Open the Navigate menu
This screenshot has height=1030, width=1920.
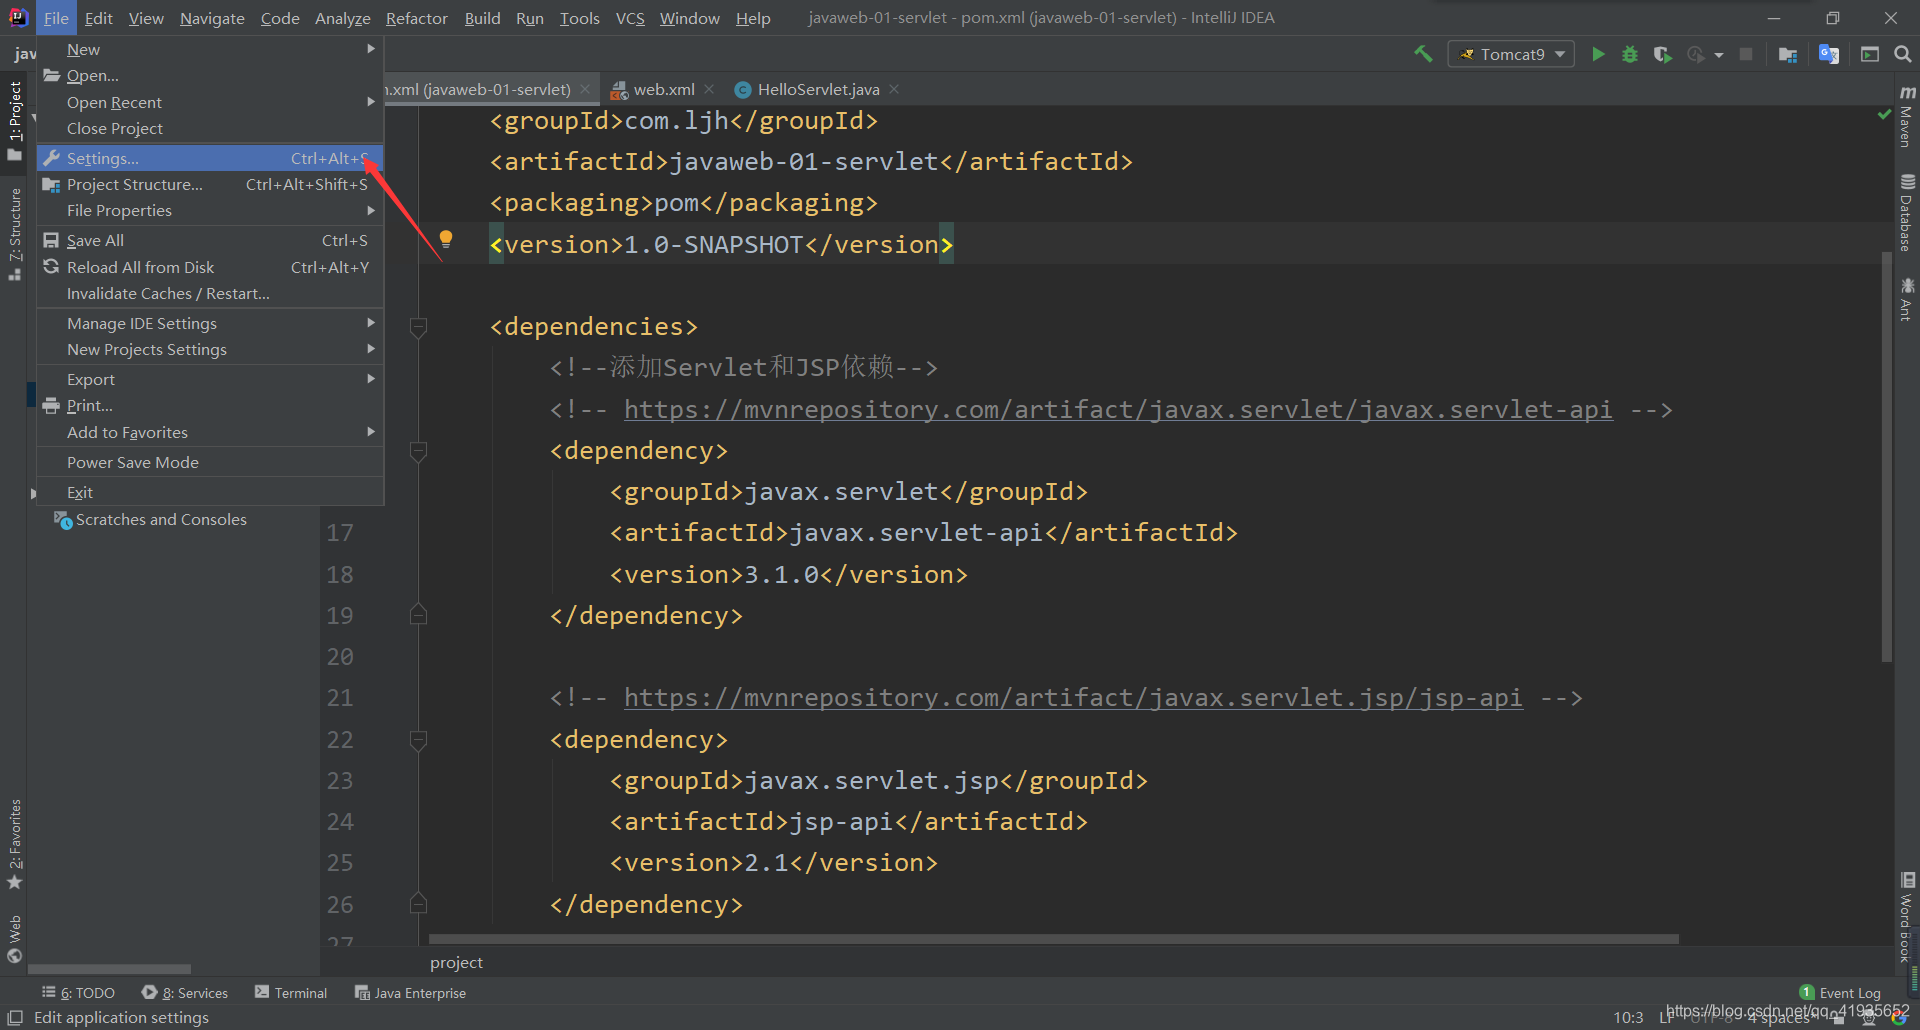pos(212,18)
